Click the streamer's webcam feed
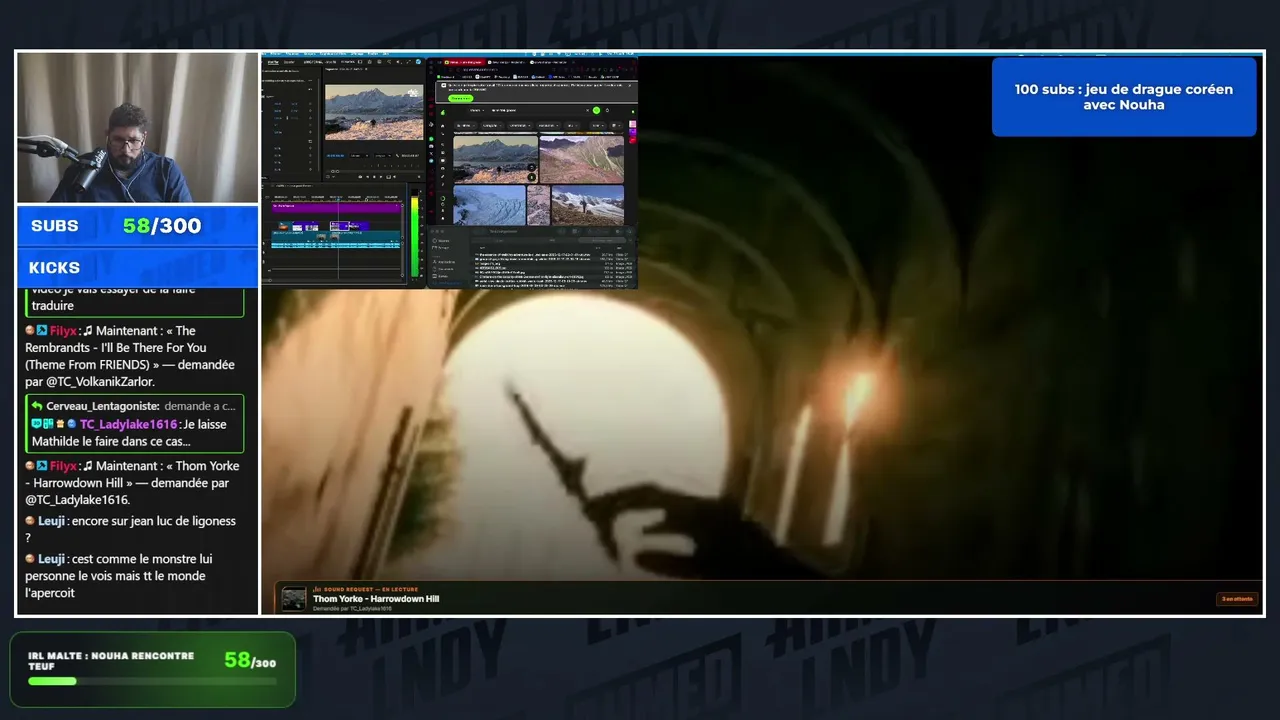 (x=137, y=128)
